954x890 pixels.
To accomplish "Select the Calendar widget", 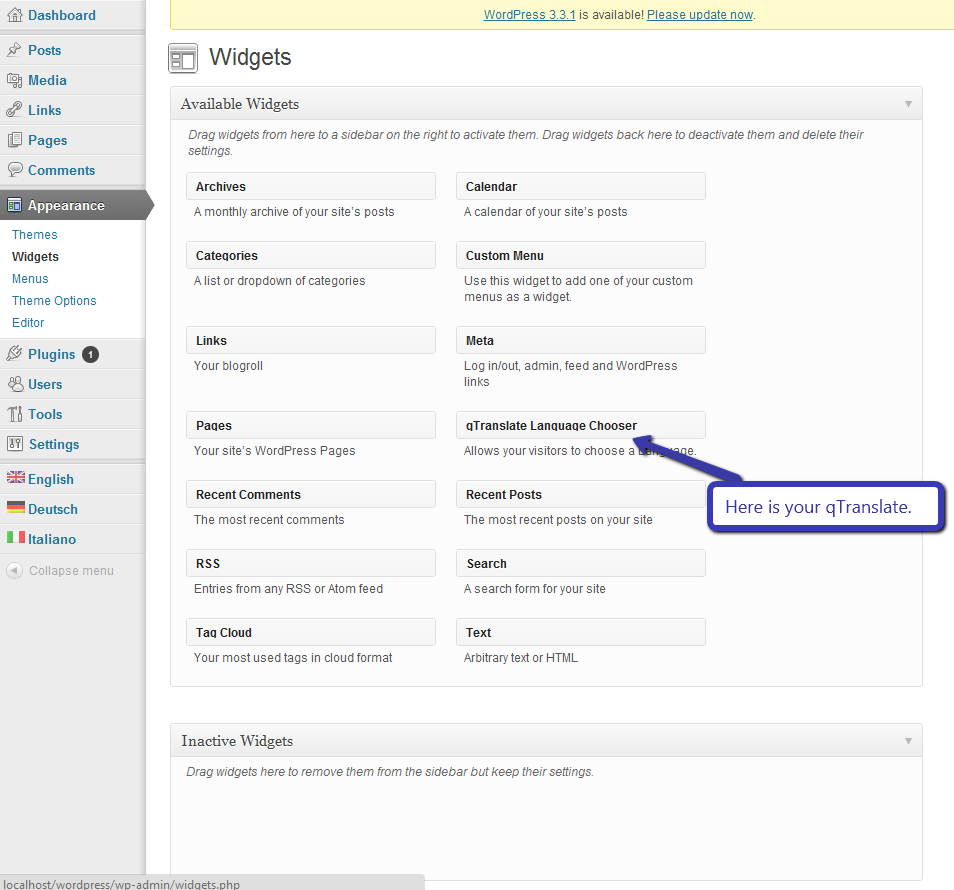I will click(581, 186).
